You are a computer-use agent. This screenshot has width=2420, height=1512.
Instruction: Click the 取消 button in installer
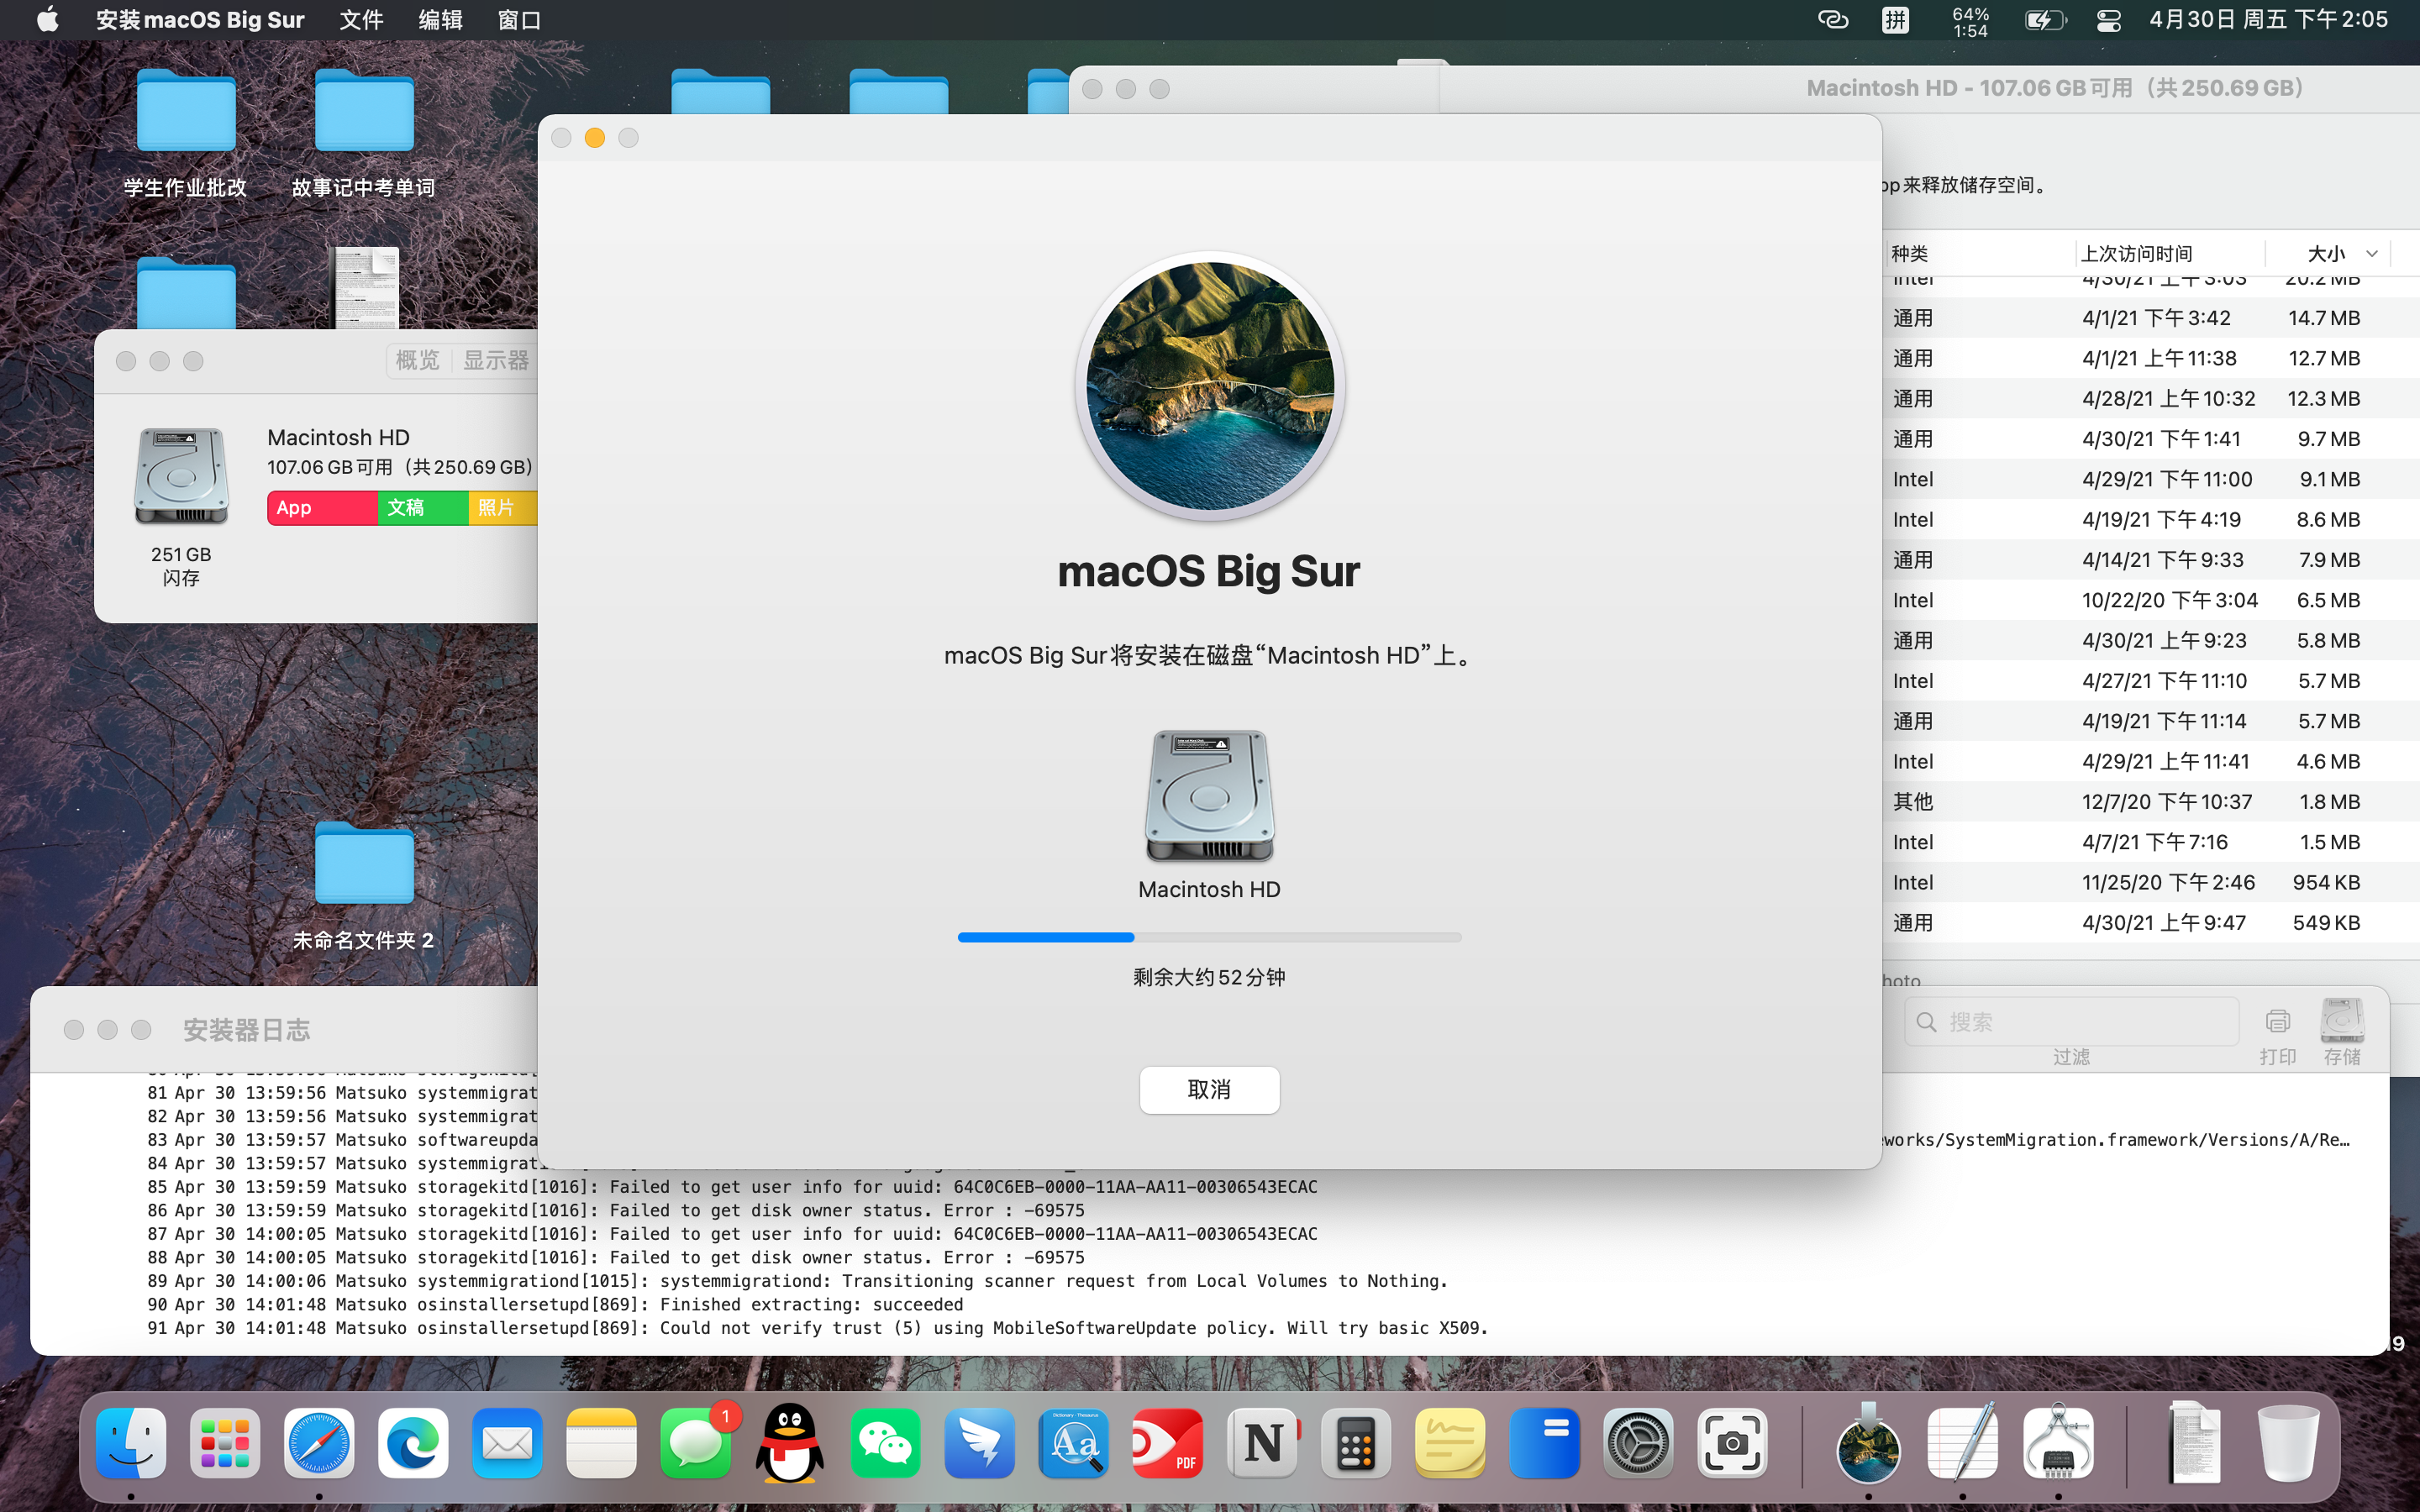1209,1089
